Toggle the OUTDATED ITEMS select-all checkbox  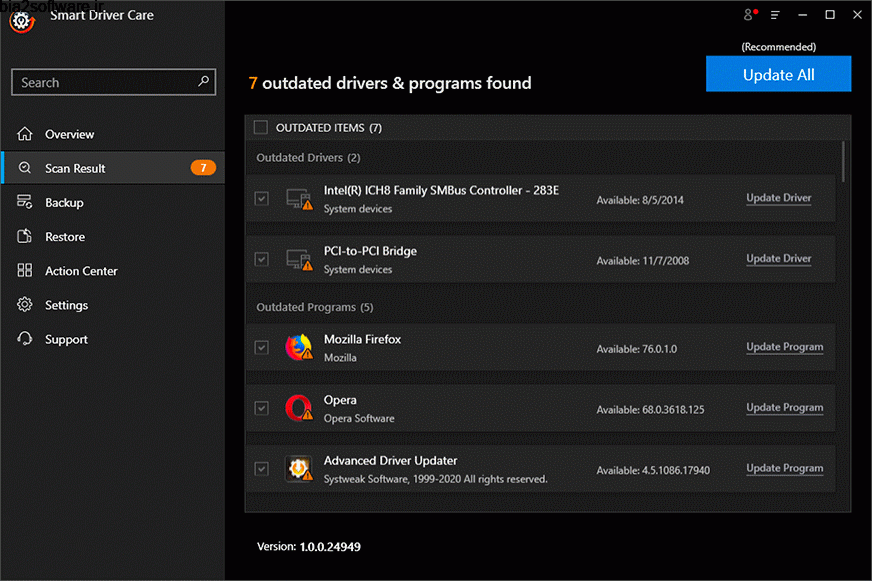click(x=261, y=128)
